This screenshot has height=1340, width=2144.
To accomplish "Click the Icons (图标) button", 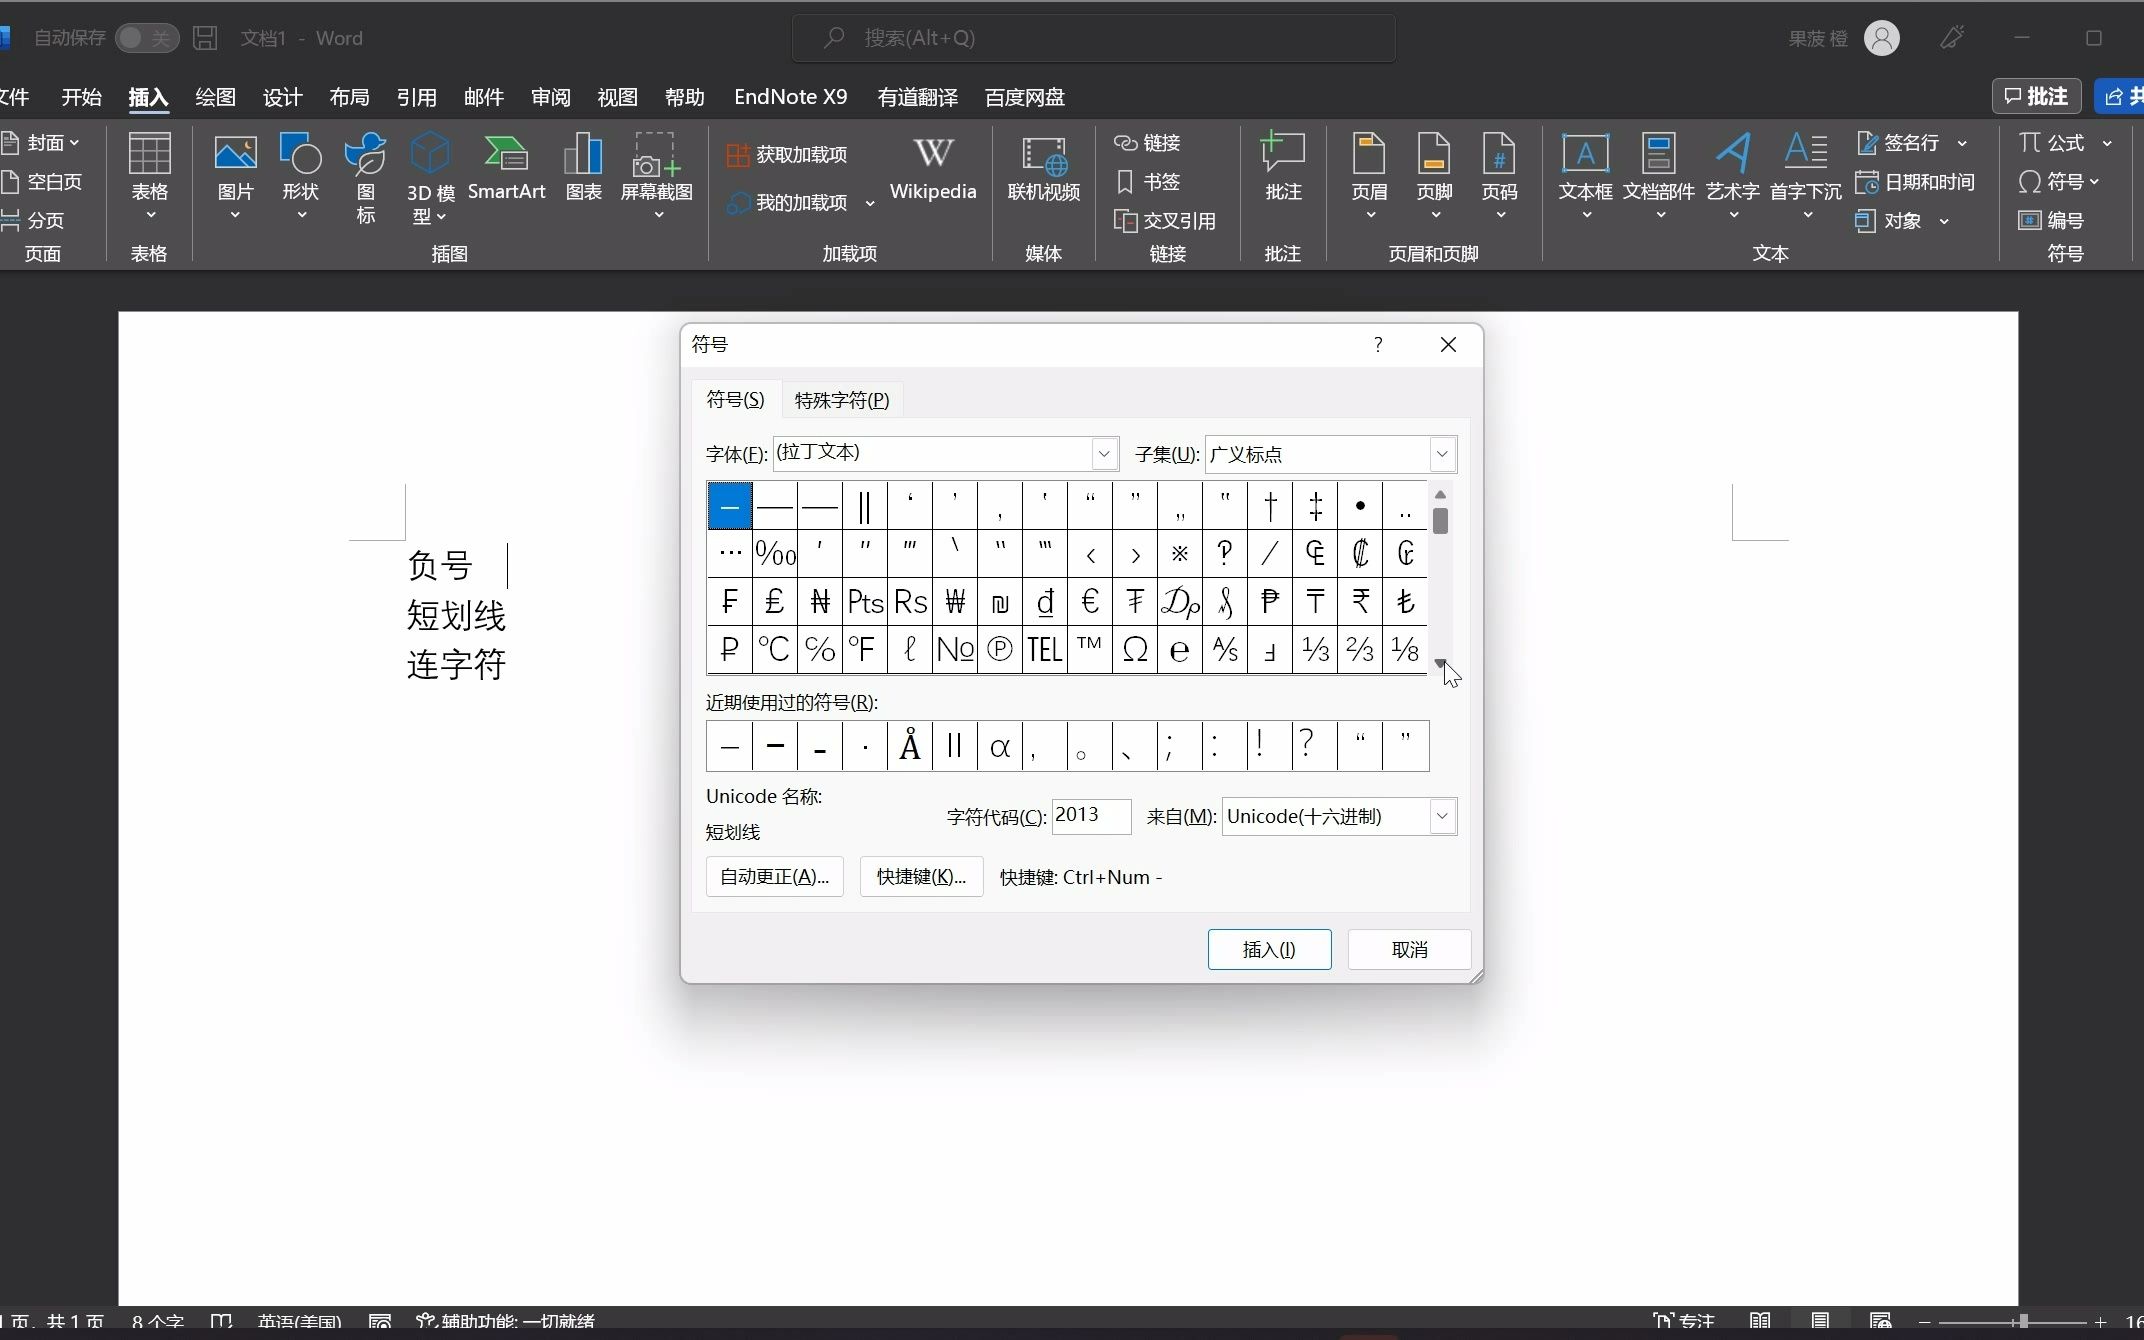I will (x=365, y=178).
